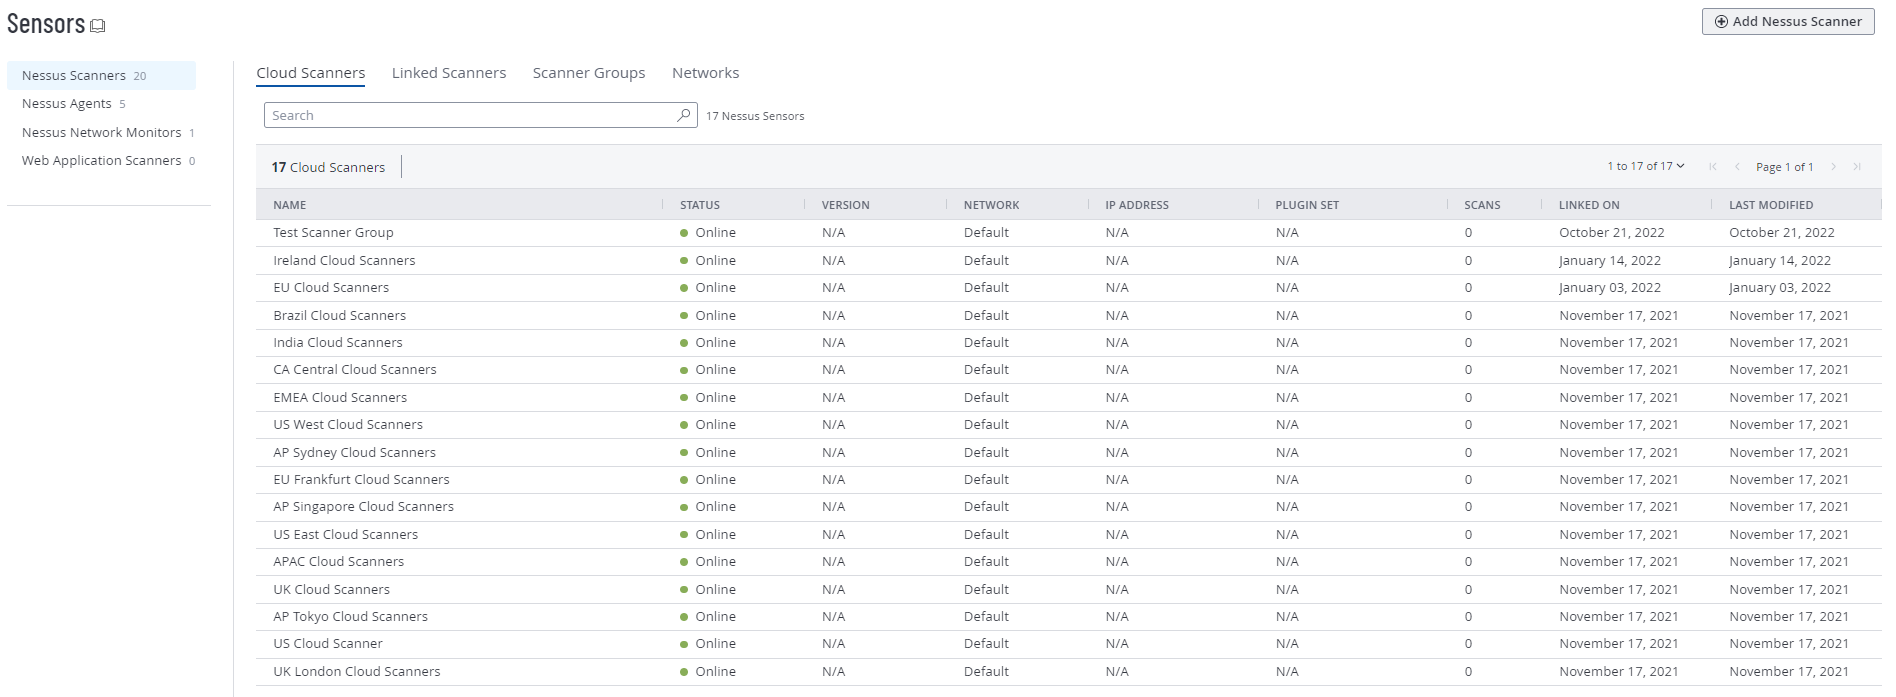Image resolution: width=1896 pixels, height=697 pixels.
Task: Open the CA Central Cloud Scanners row
Action: click(1069, 370)
